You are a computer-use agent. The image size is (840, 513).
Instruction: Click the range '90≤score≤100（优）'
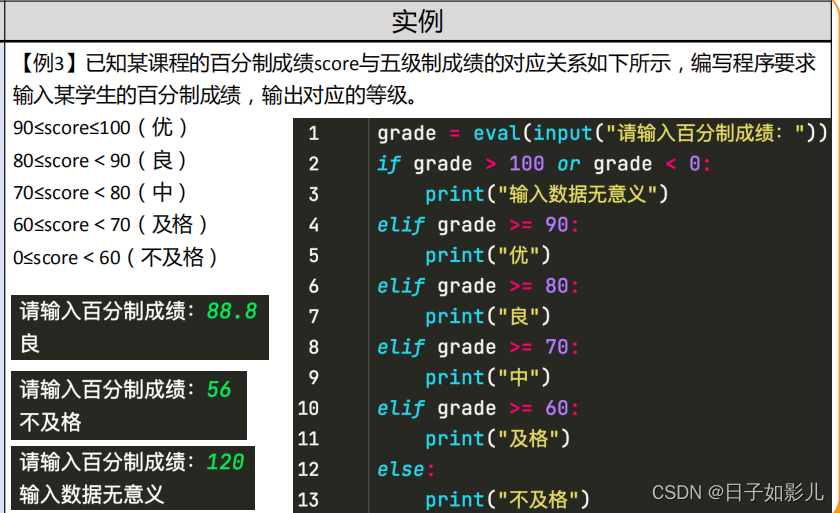pyautogui.click(x=102, y=128)
